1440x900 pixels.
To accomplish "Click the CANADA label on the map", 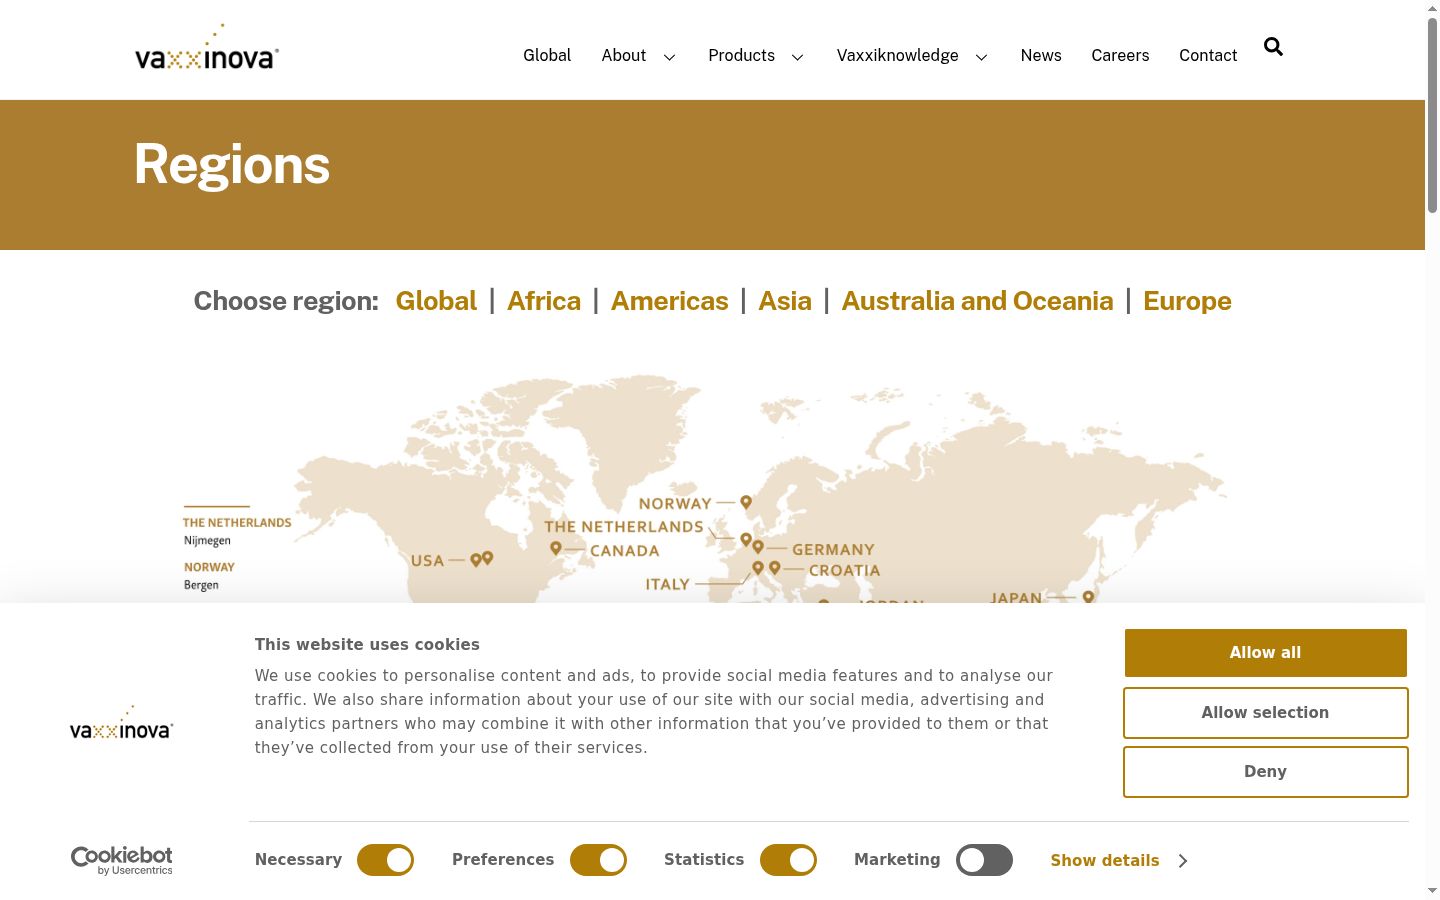I will 625,551.
